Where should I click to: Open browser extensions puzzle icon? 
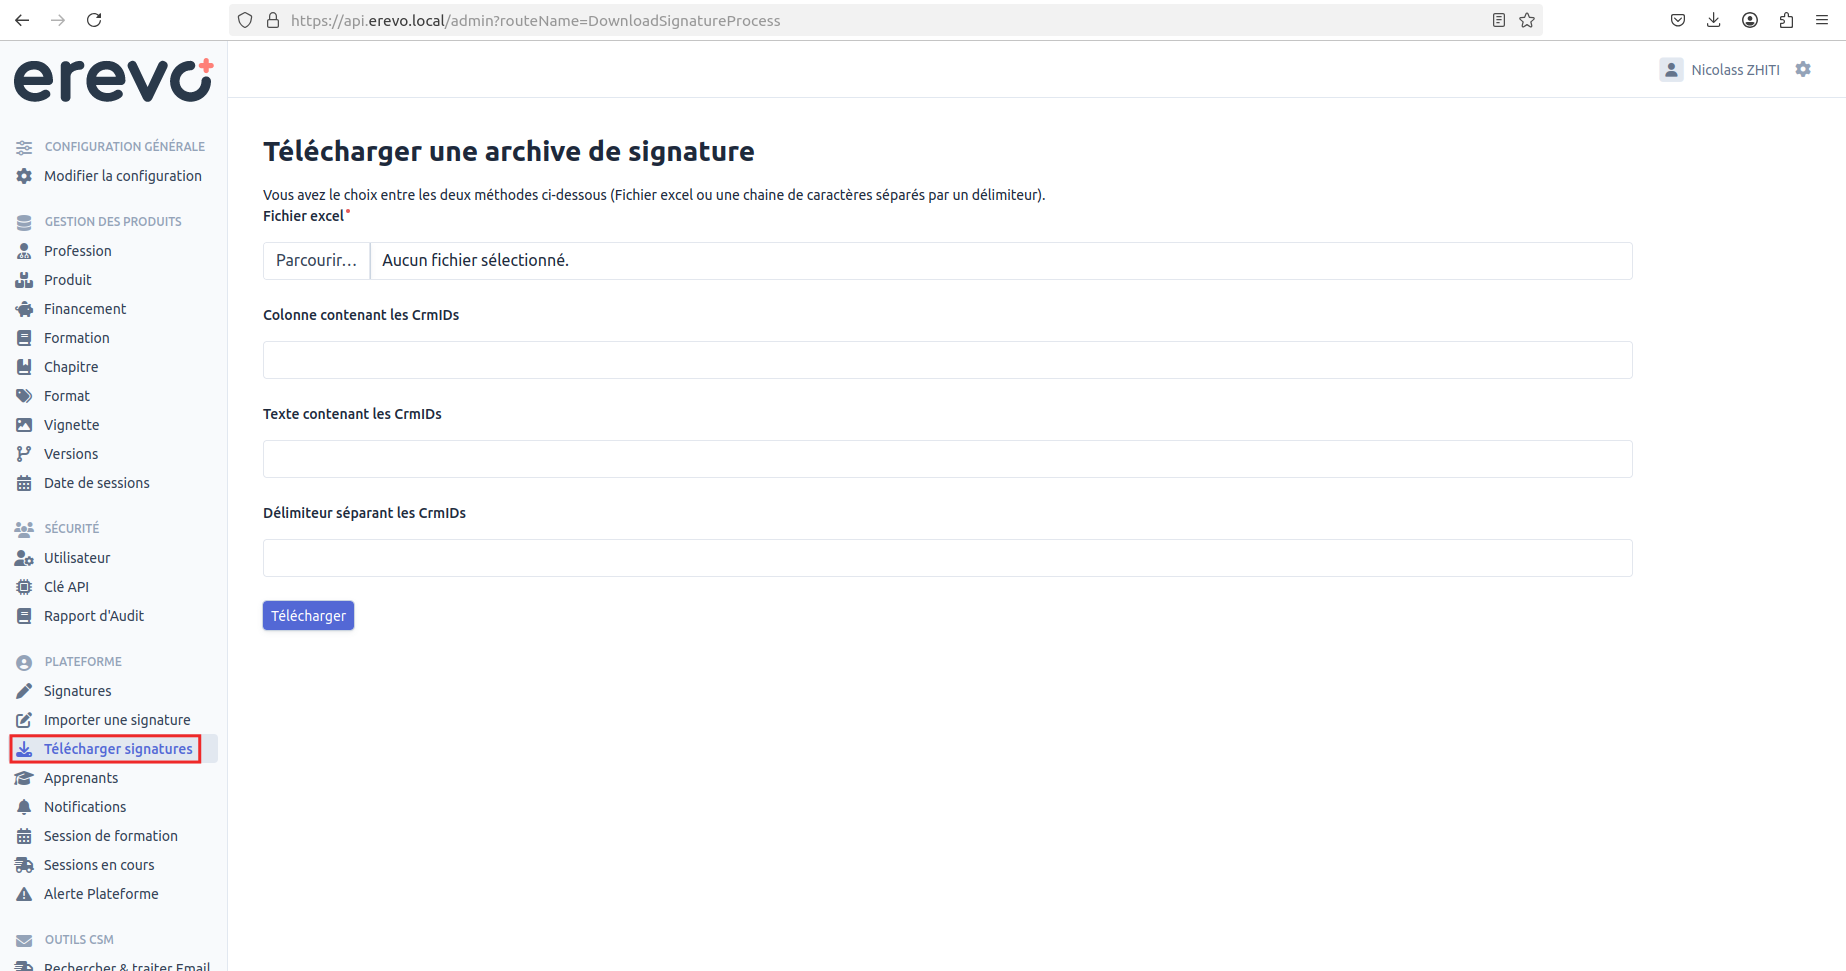tap(1786, 20)
